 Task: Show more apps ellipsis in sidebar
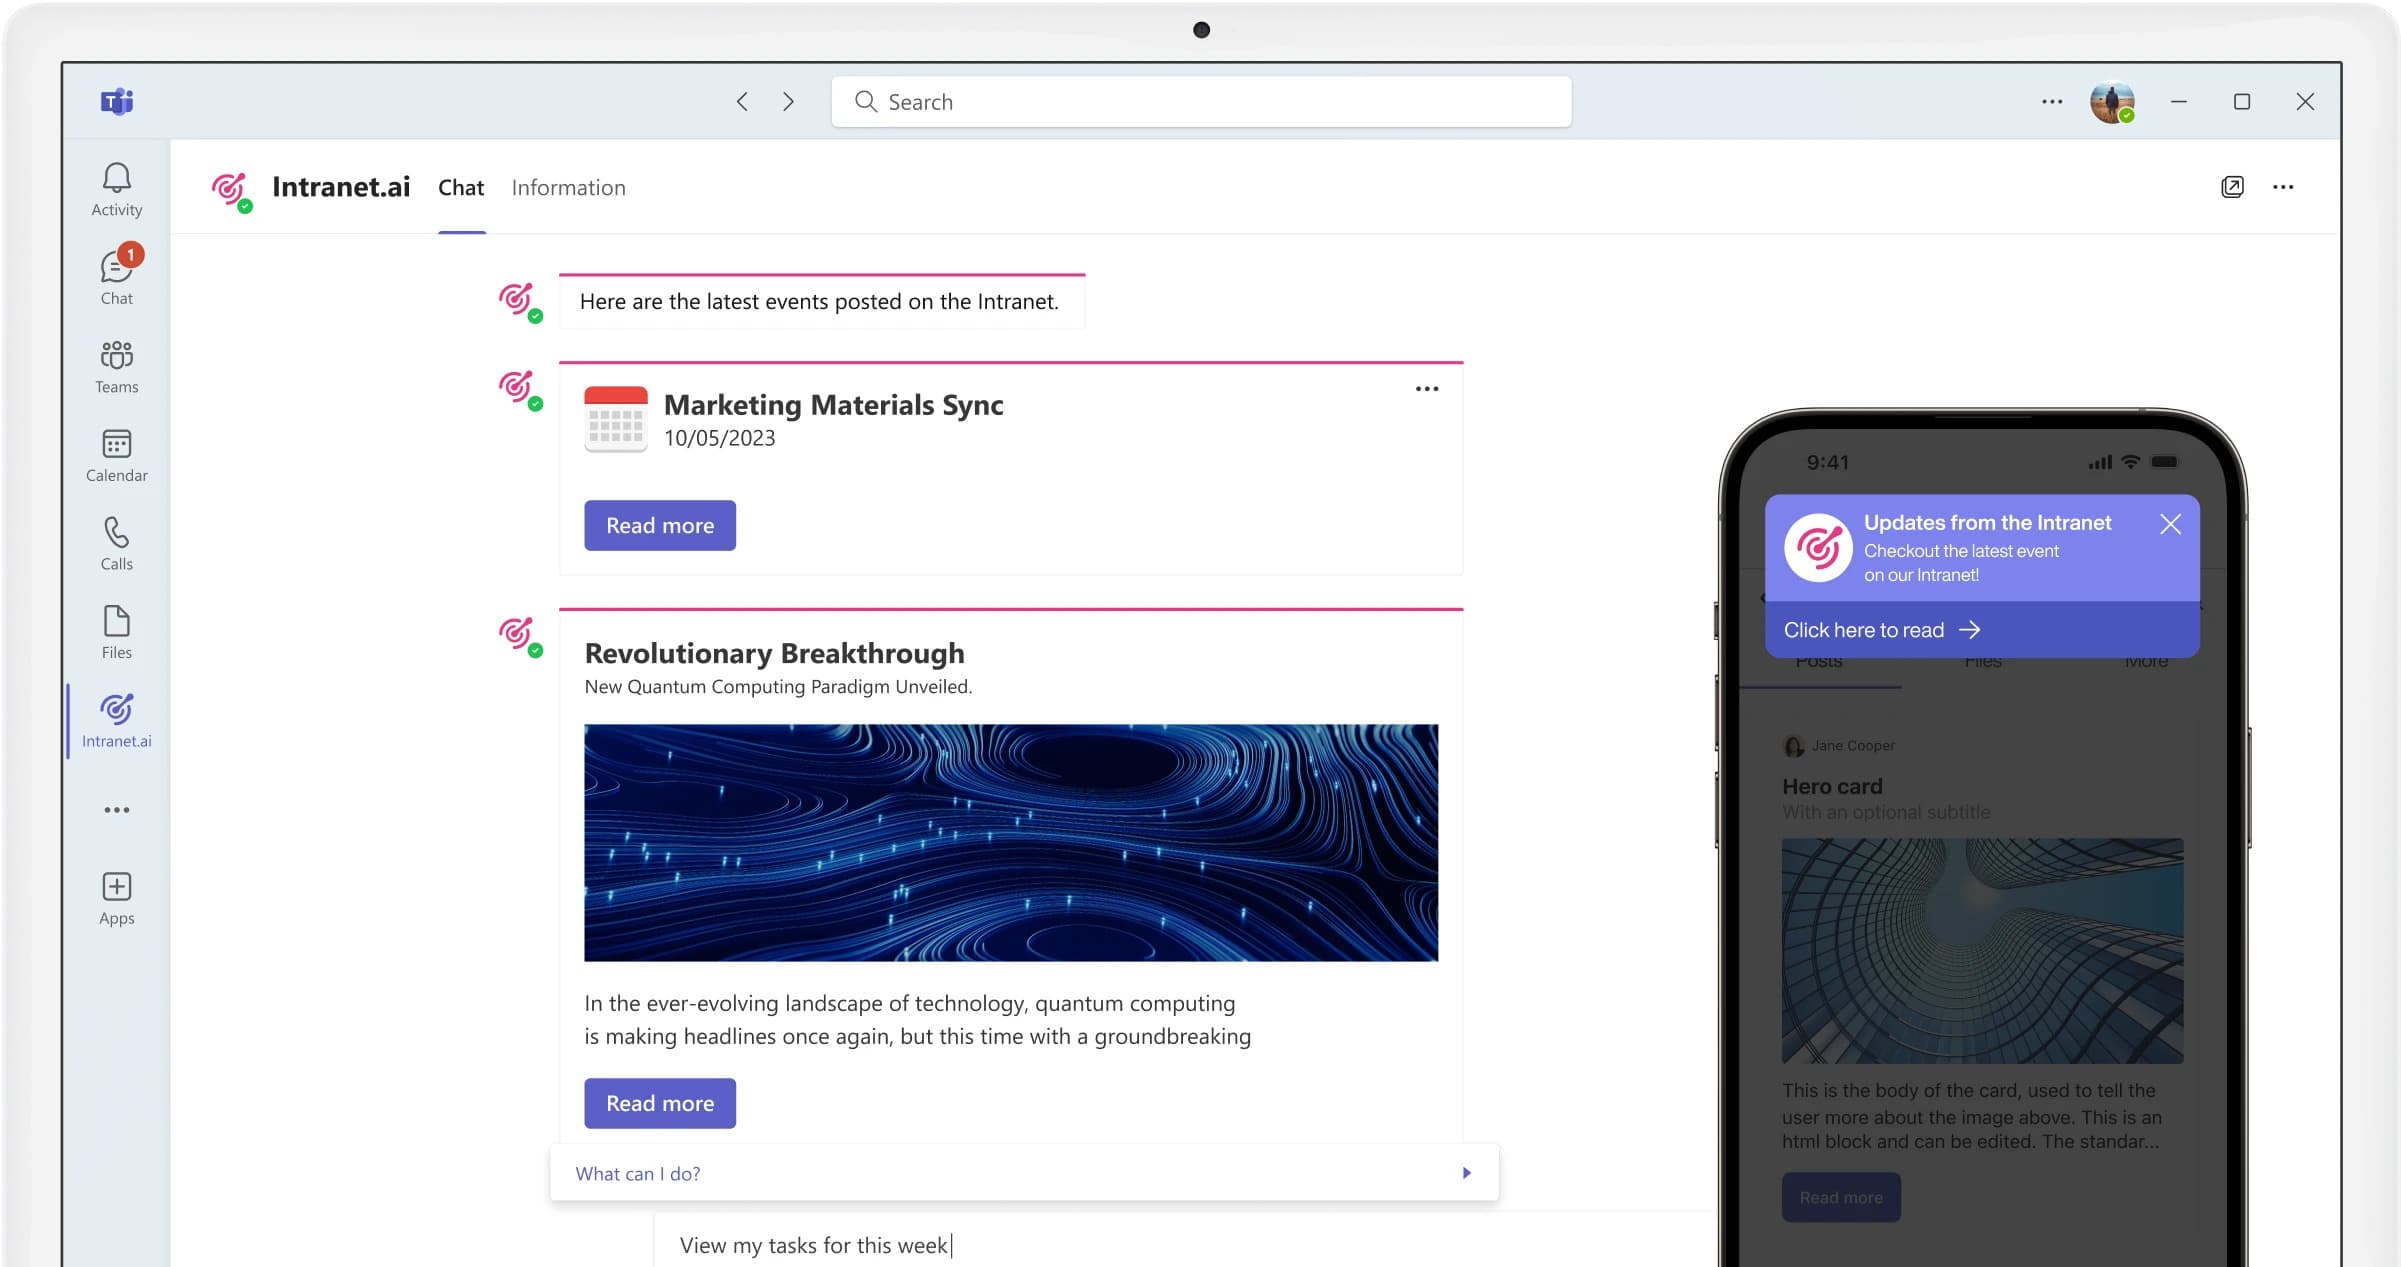[116, 810]
